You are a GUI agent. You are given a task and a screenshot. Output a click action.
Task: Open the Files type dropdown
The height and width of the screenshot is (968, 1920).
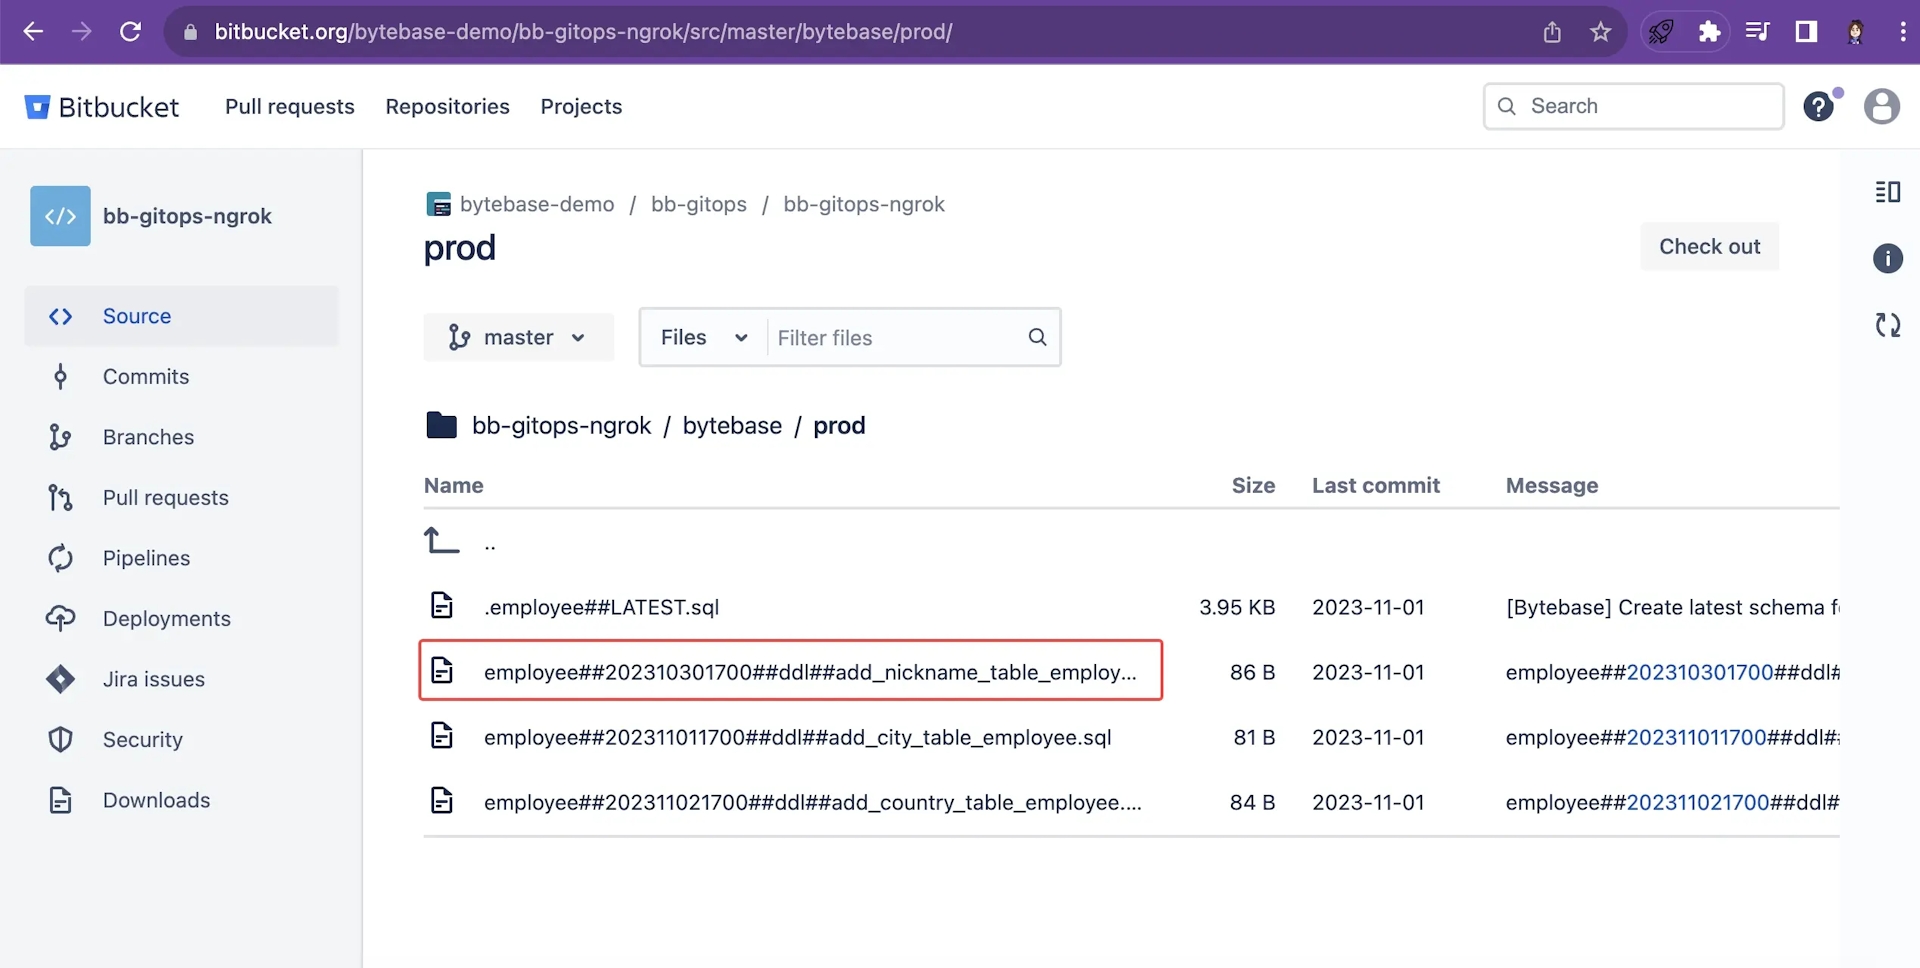pyautogui.click(x=704, y=337)
